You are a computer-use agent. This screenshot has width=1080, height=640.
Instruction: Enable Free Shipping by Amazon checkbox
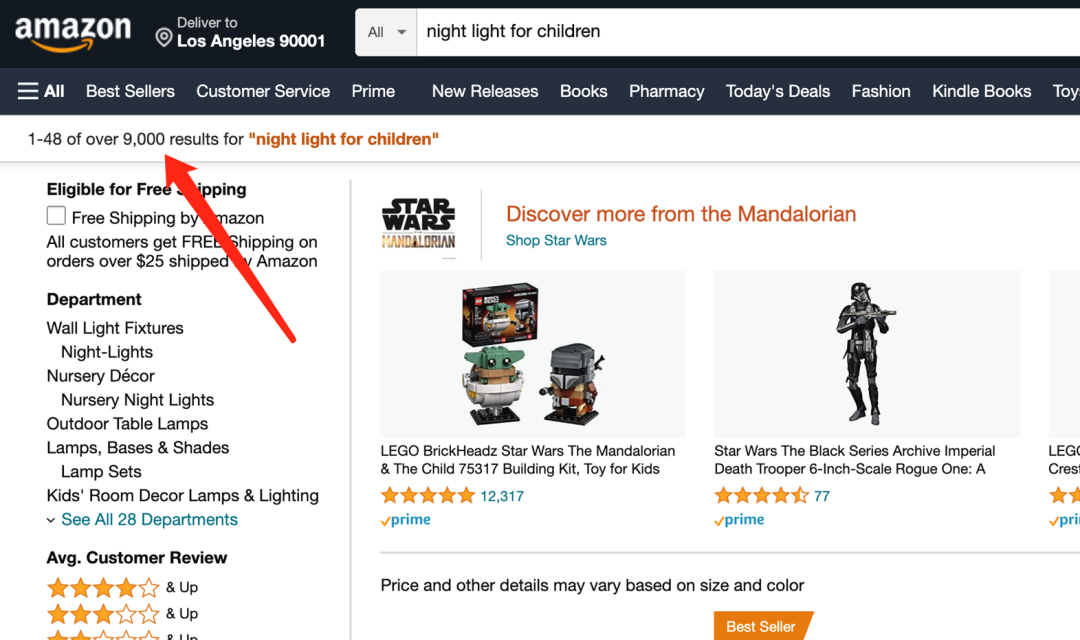point(56,216)
